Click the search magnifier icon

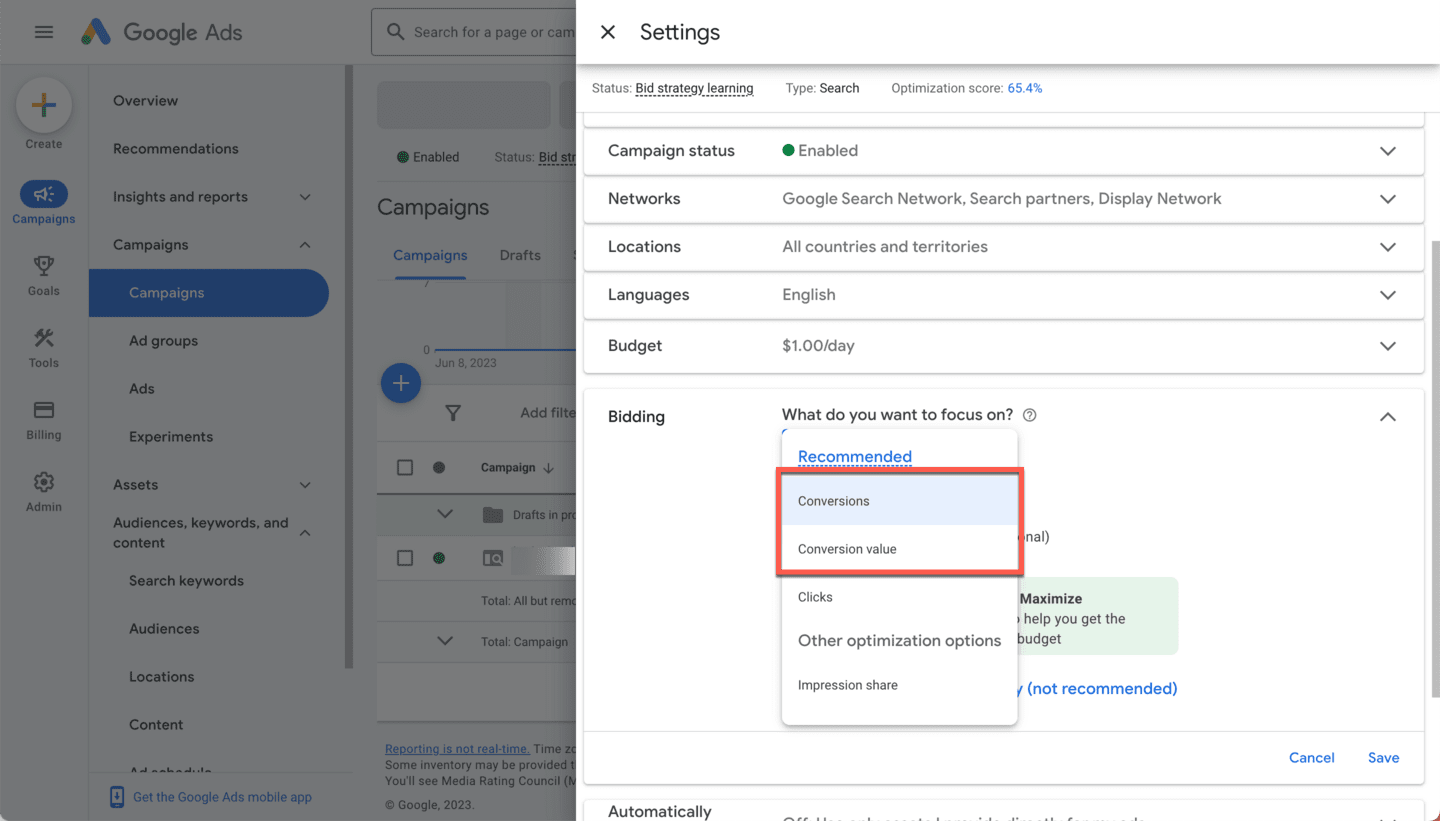tap(396, 32)
